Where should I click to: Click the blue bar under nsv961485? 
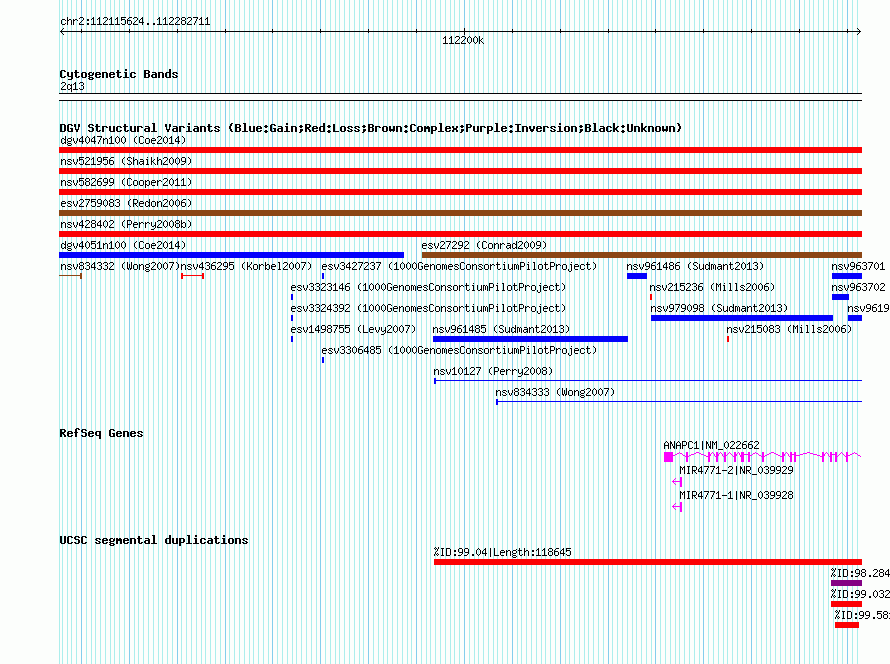coord(530,339)
